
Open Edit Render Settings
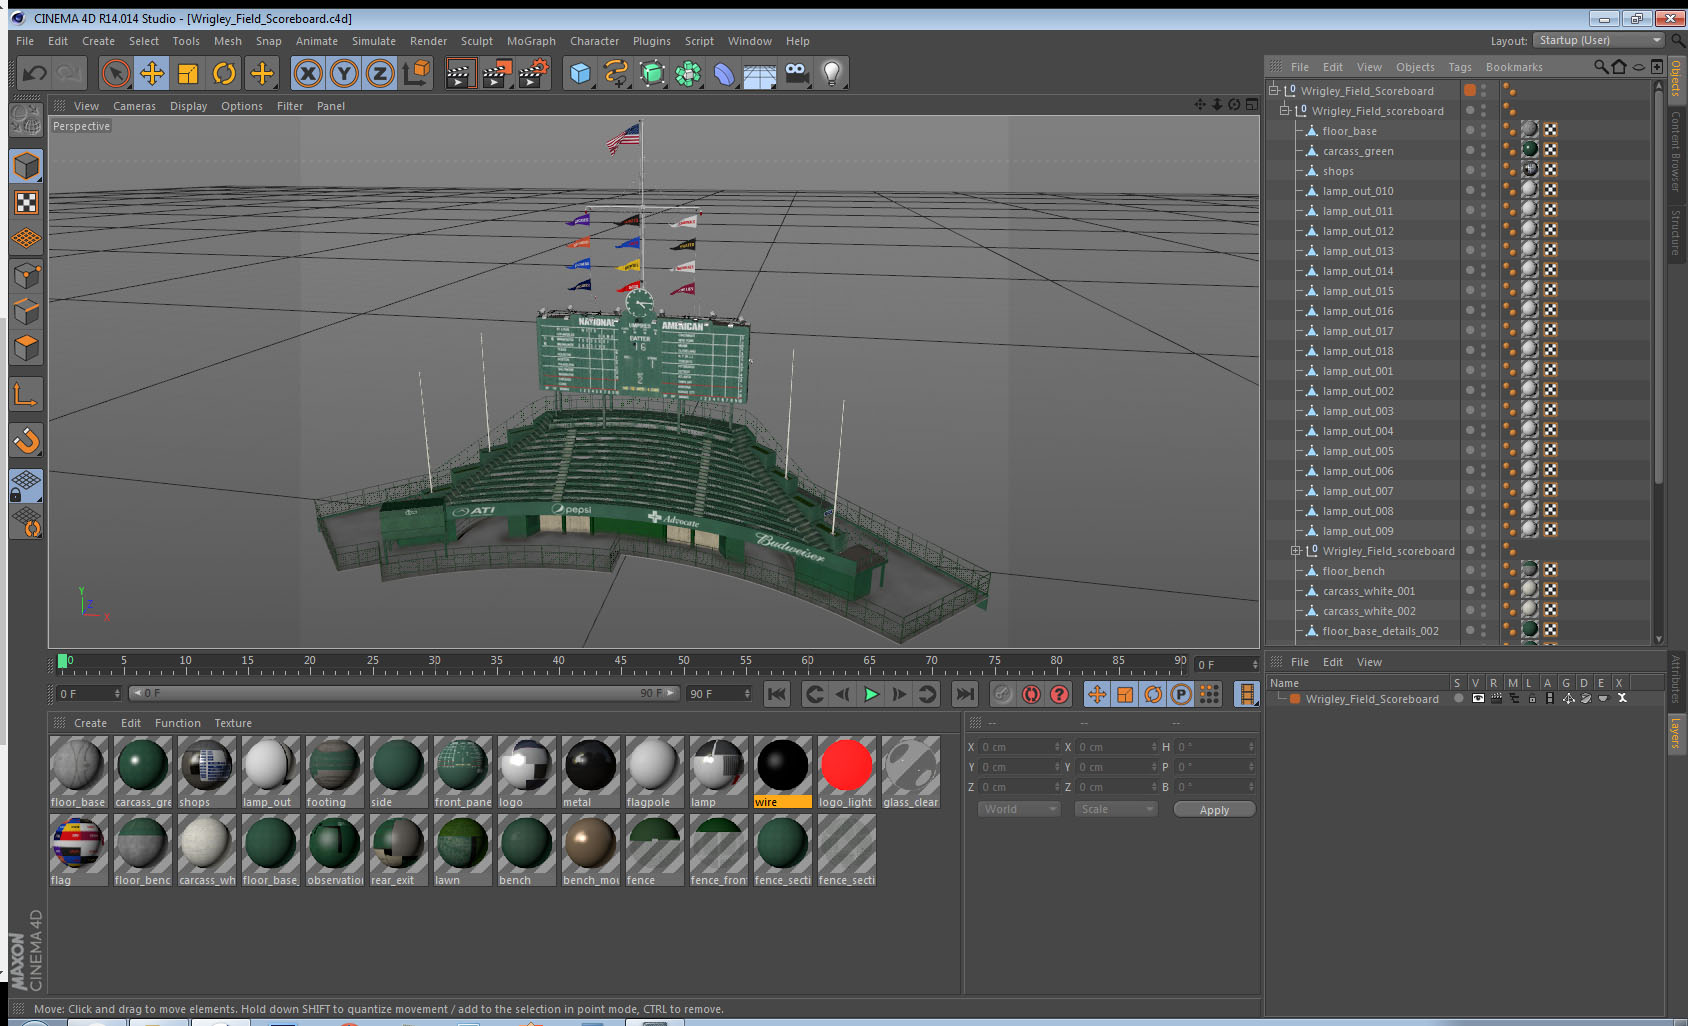[x=534, y=73]
